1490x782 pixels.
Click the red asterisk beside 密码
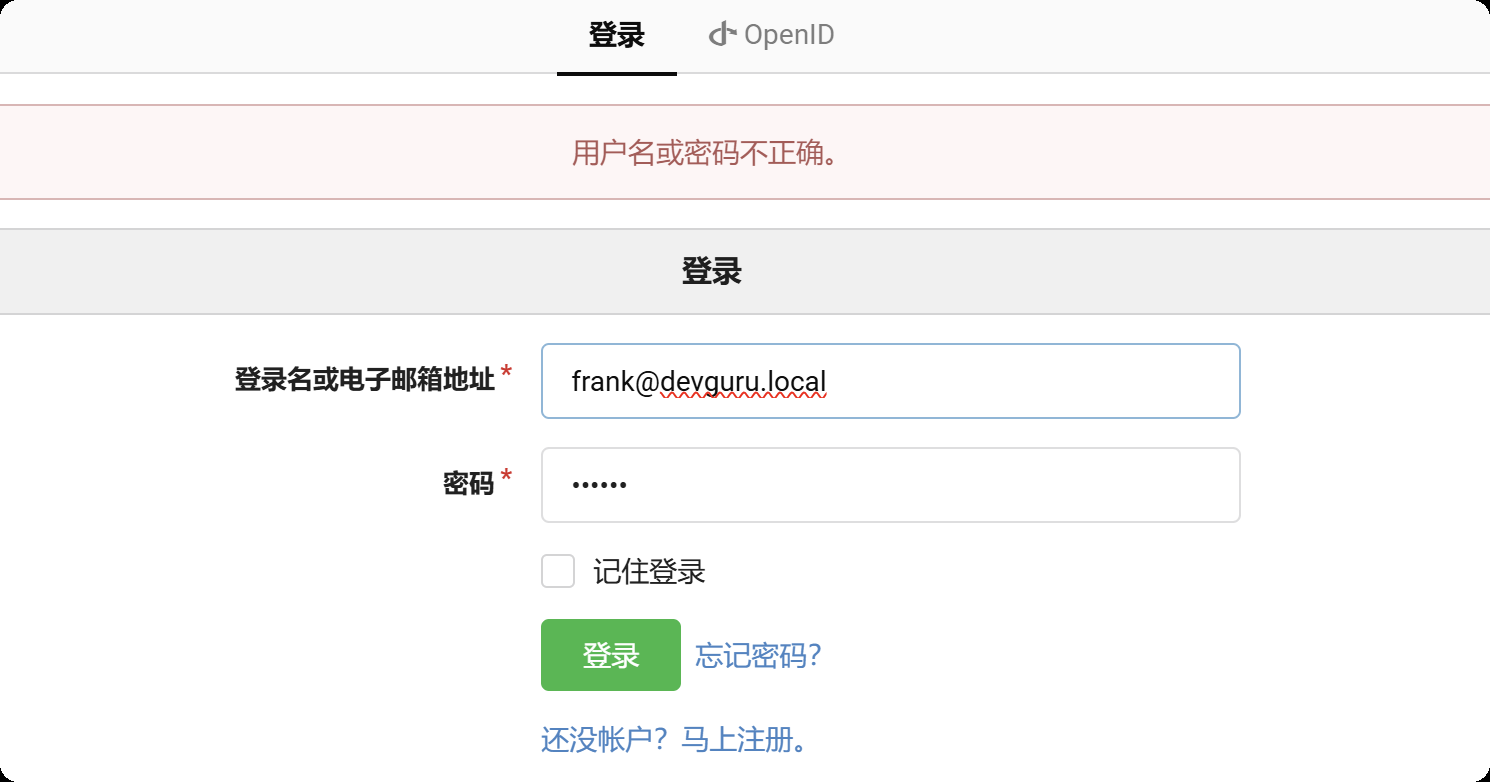507,479
